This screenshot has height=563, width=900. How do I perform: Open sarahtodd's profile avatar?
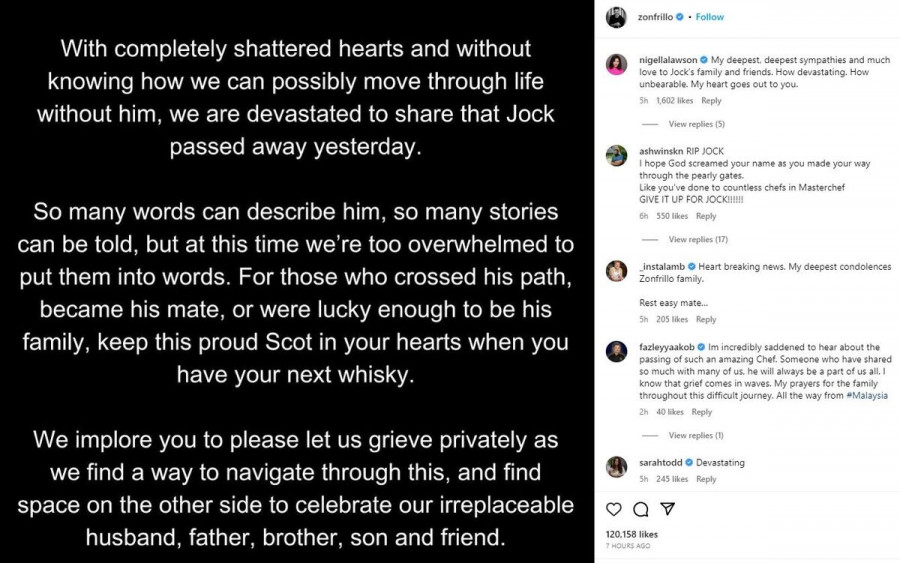pos(617,466)
